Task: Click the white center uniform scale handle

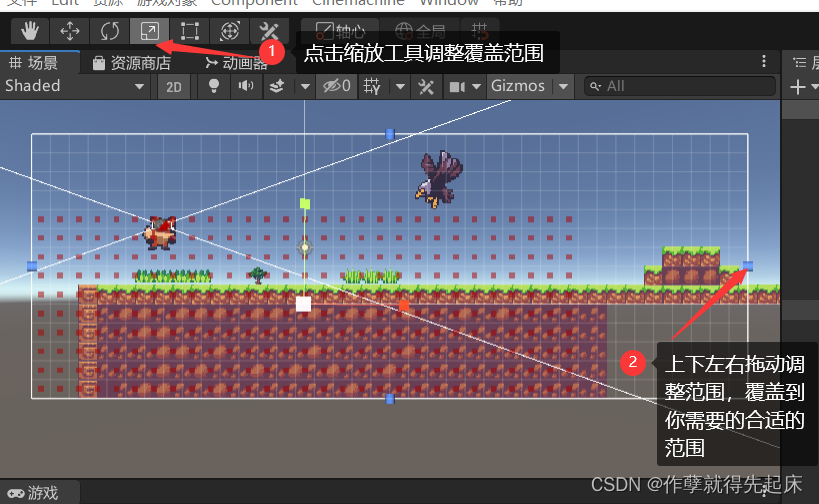Action: (303, 304)
